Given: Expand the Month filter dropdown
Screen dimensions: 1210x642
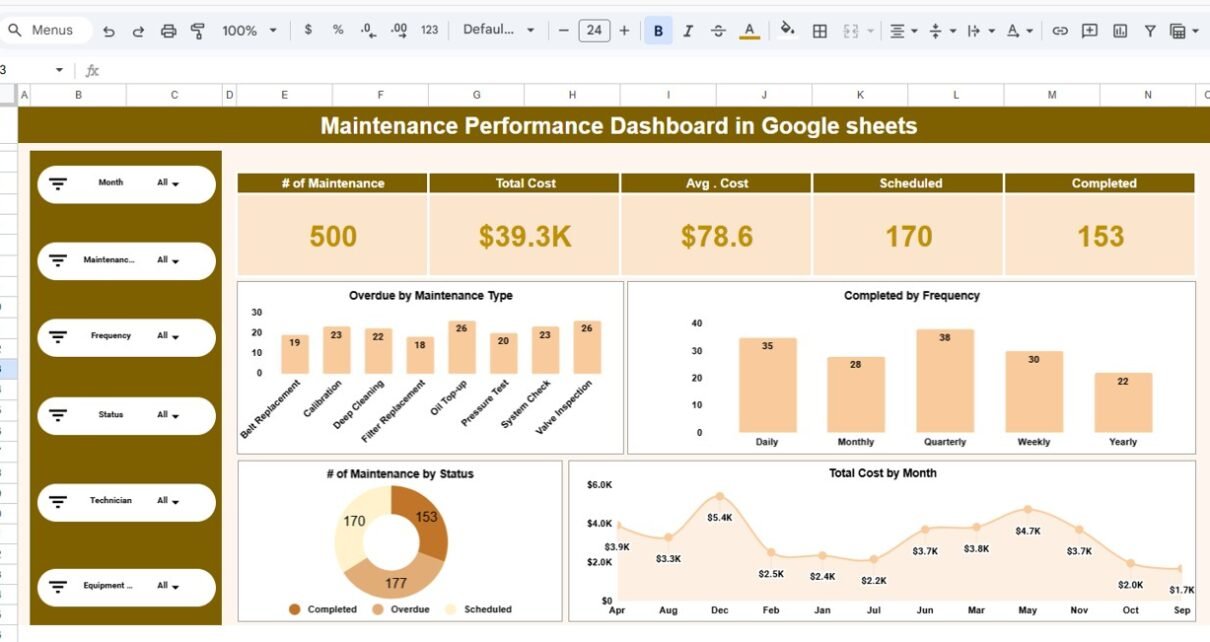Looking at the screenshot, I should [168, 184].
